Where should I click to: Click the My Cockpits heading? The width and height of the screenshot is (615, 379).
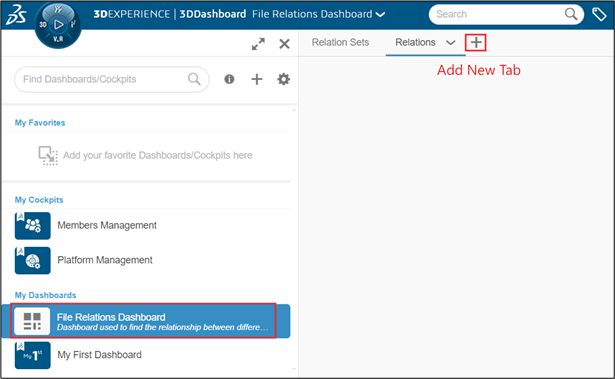click(x=39, y=200)
